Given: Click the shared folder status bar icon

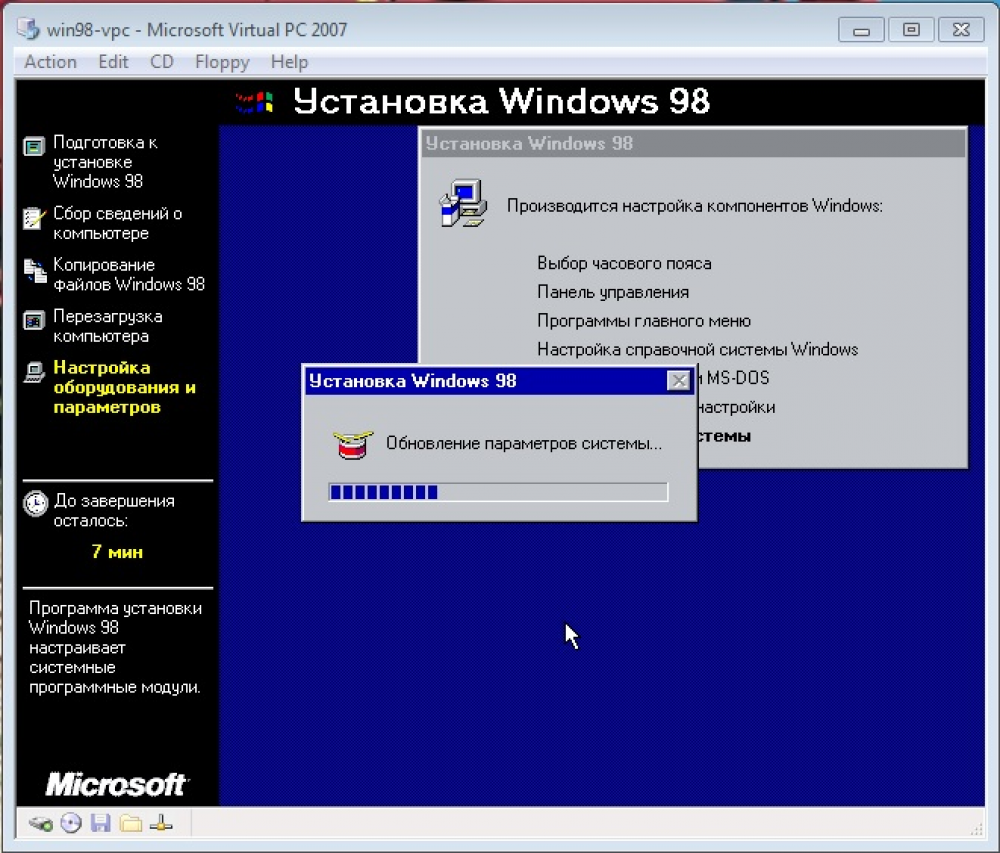Looking at the screenshot, I should point(131,824).
